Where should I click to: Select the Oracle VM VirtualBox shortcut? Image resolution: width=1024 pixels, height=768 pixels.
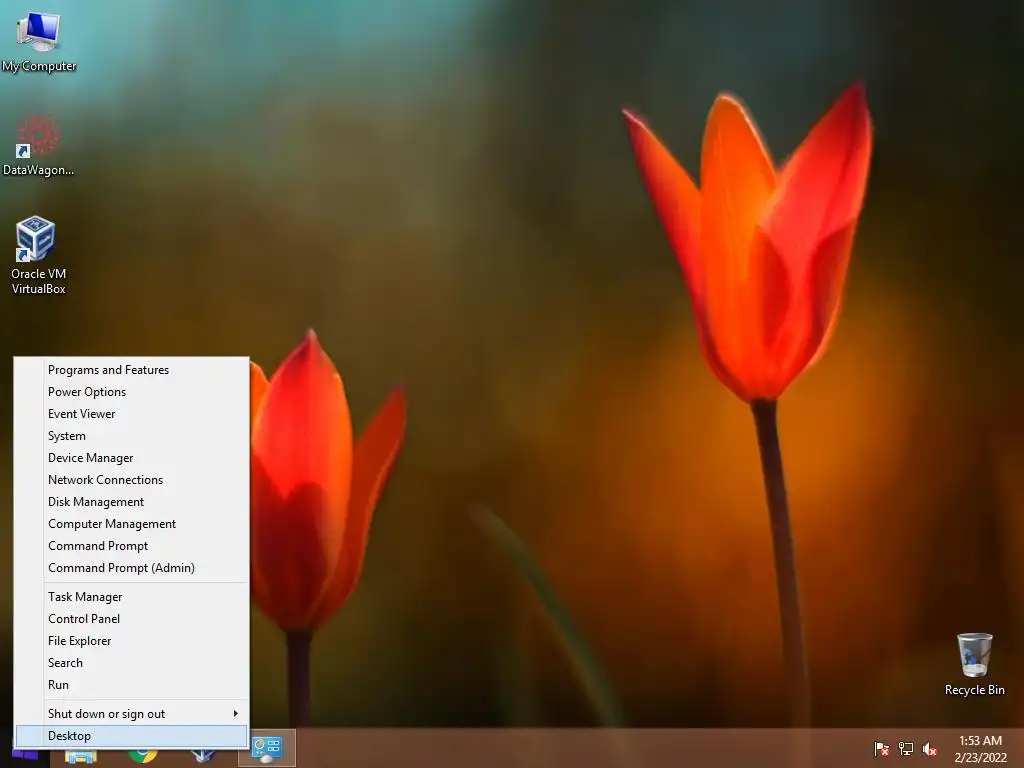pyautogui.click(x=38, y=255)
